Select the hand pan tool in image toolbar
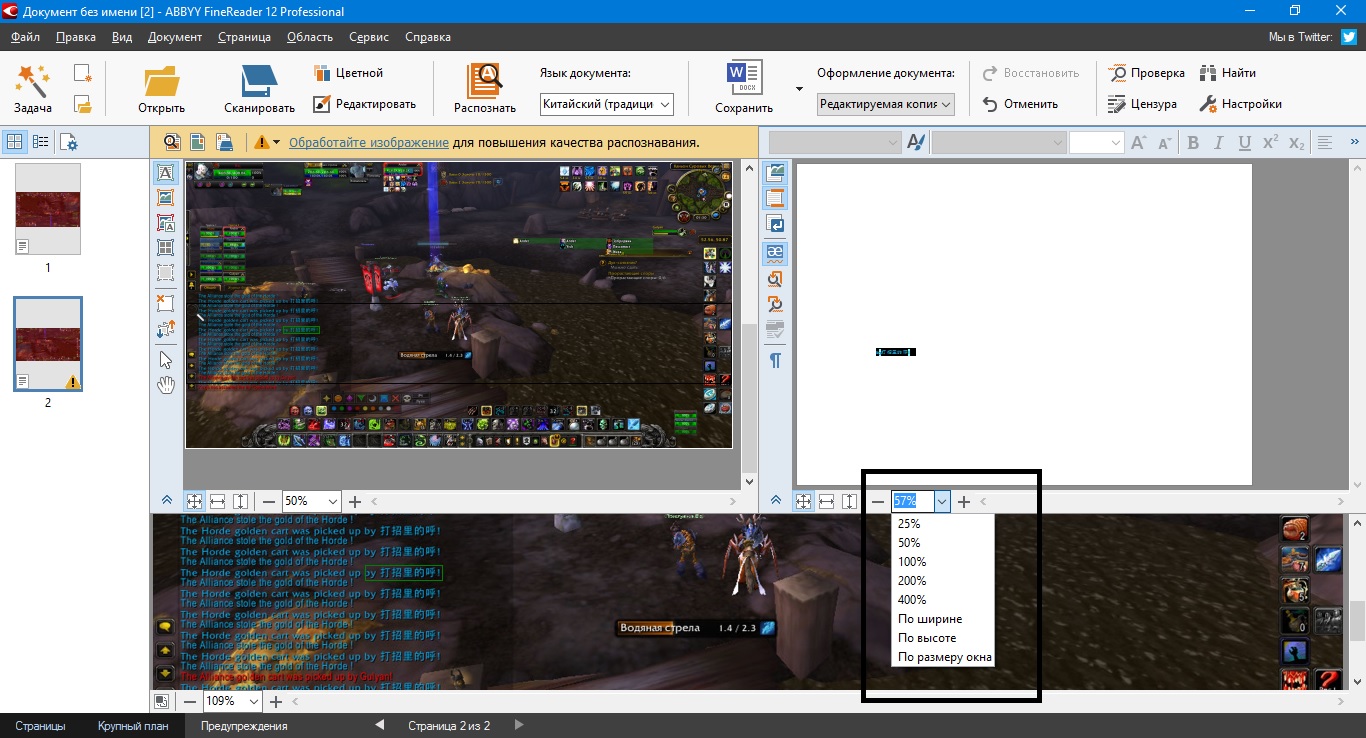Image resolution: width=1366 pixels, height=738 pixels. [166, 385]
